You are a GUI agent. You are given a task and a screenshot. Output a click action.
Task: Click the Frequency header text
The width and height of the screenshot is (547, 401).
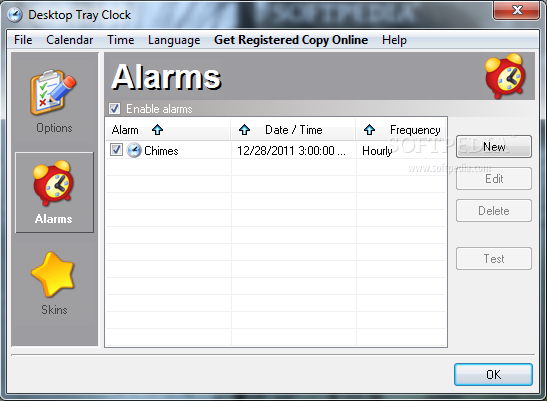[x=415, y=130]
